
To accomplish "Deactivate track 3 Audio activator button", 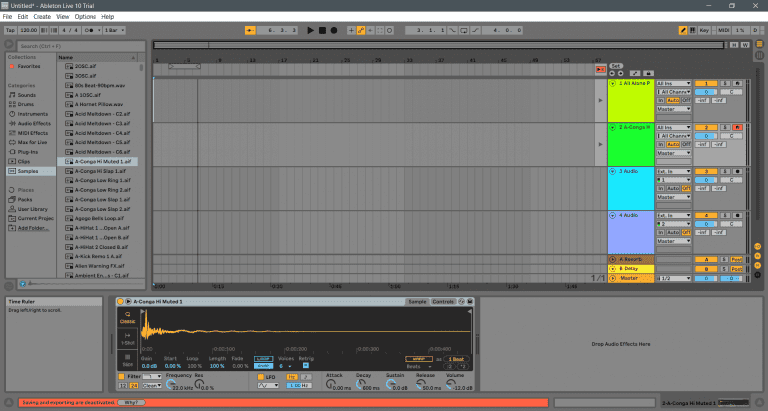I will (706, 171).
